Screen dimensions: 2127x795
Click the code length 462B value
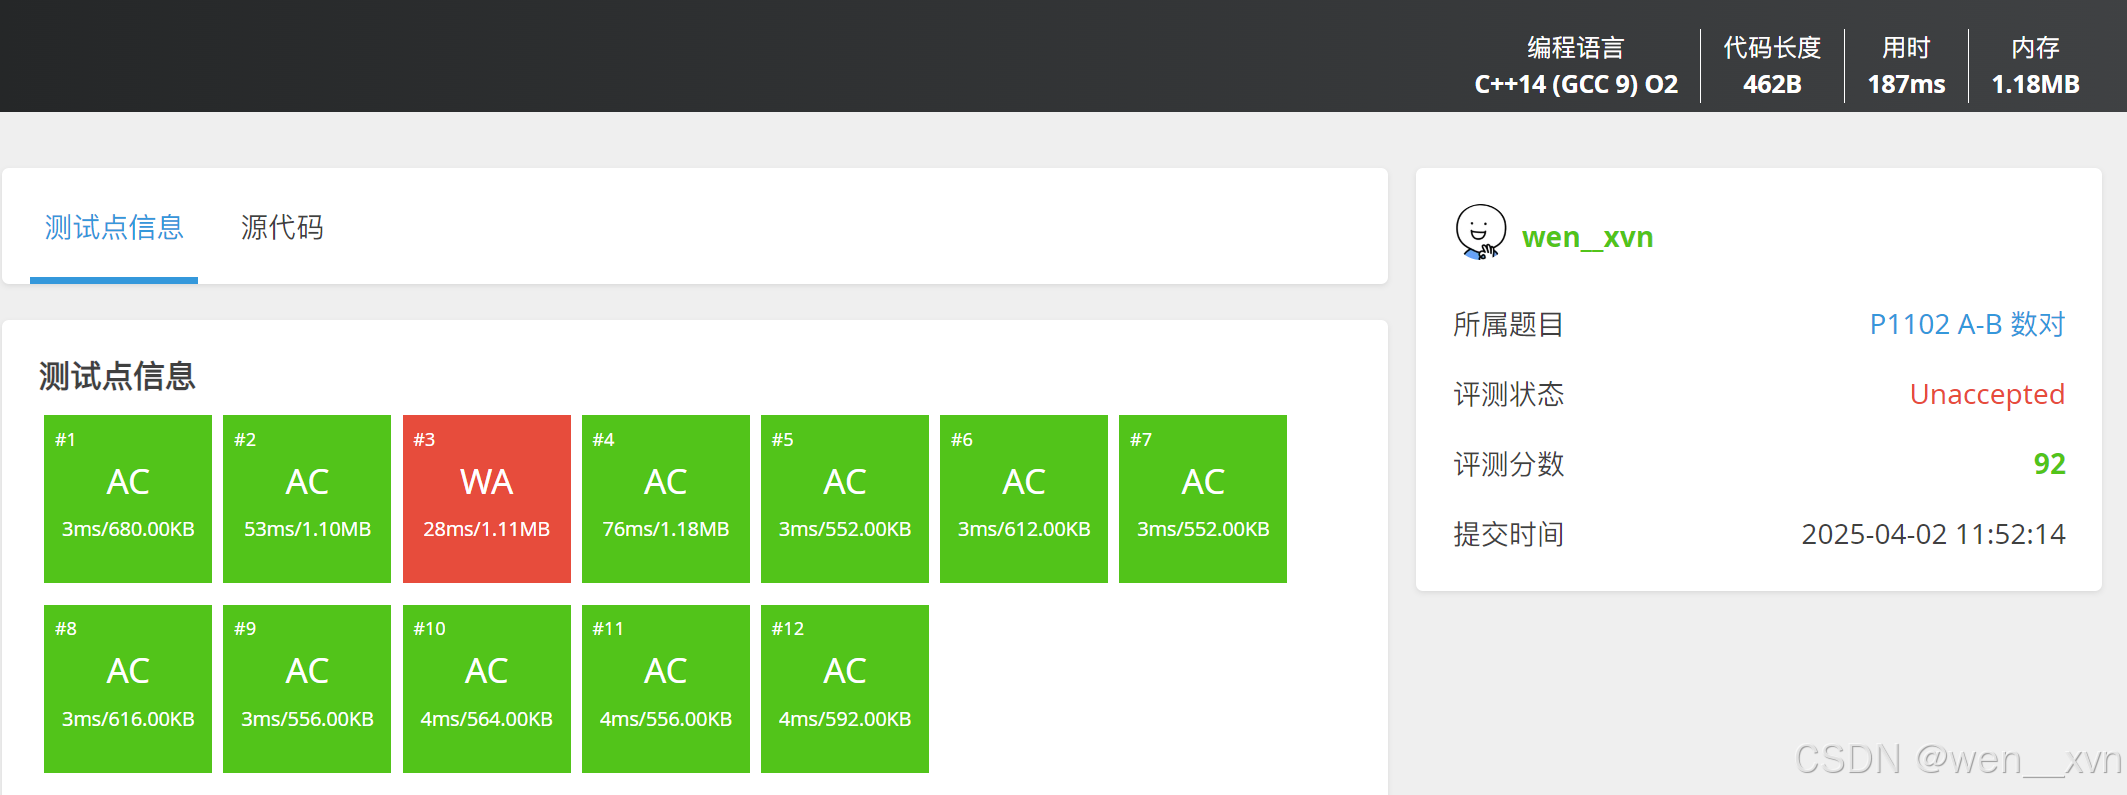point(1772,84)
